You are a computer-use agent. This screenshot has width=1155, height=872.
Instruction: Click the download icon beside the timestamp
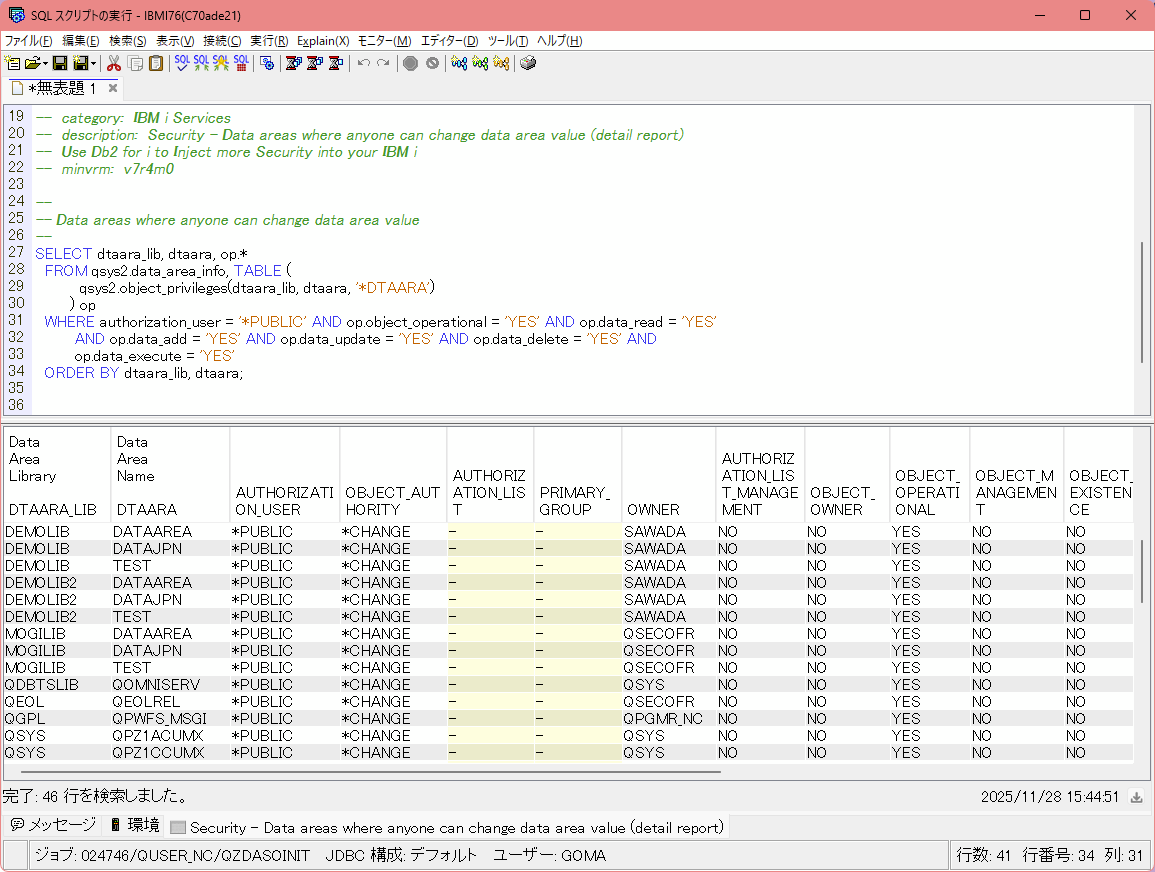click(1136, 797)
